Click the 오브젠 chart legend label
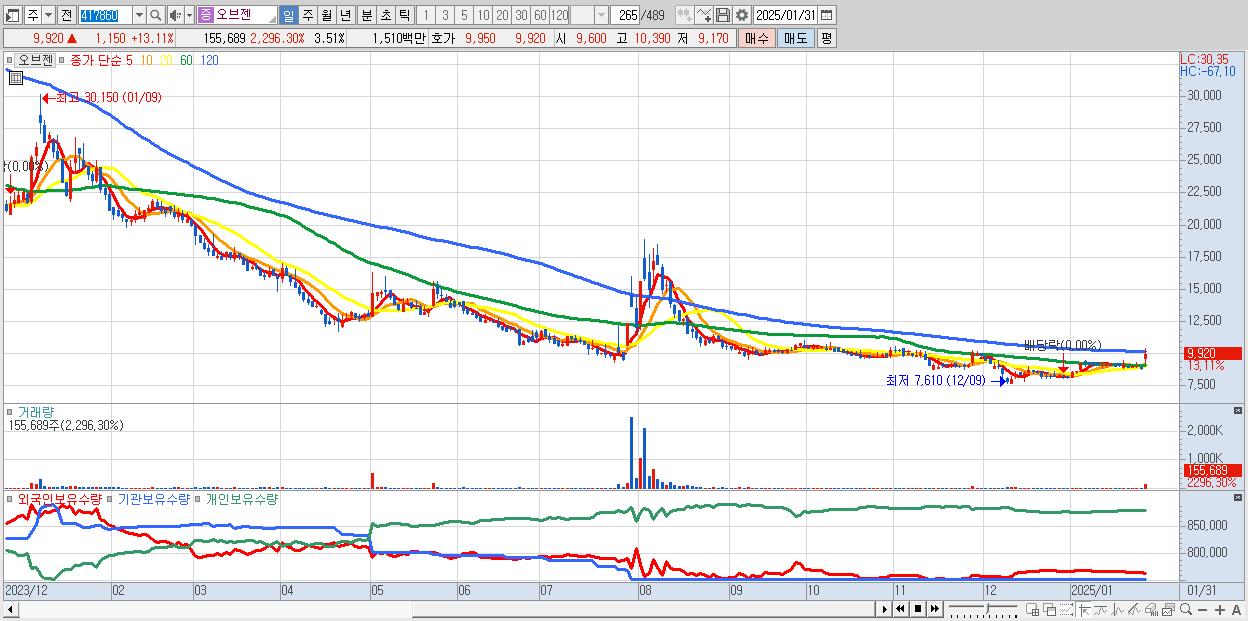Screen dimensions: 1248x621 [35, 60]
